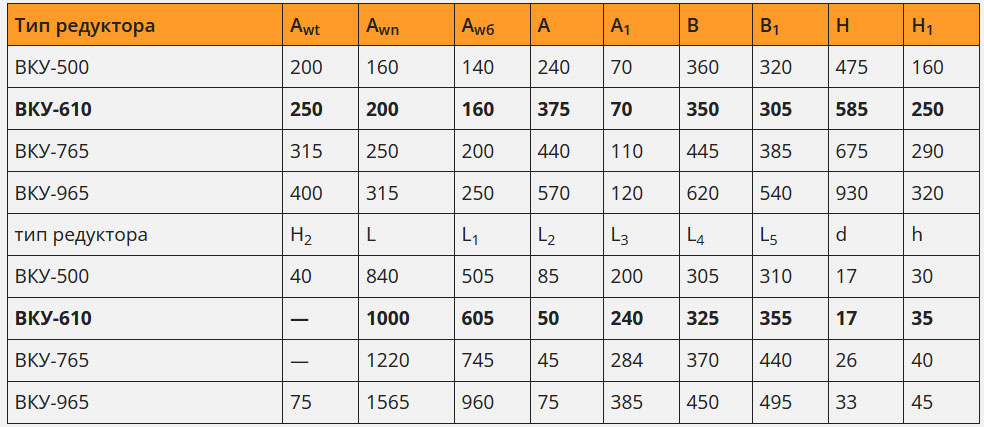The width and height of the screenshot is (984, 427).
Task: Select the H2 sub-header cell
Action: [301, 236]
